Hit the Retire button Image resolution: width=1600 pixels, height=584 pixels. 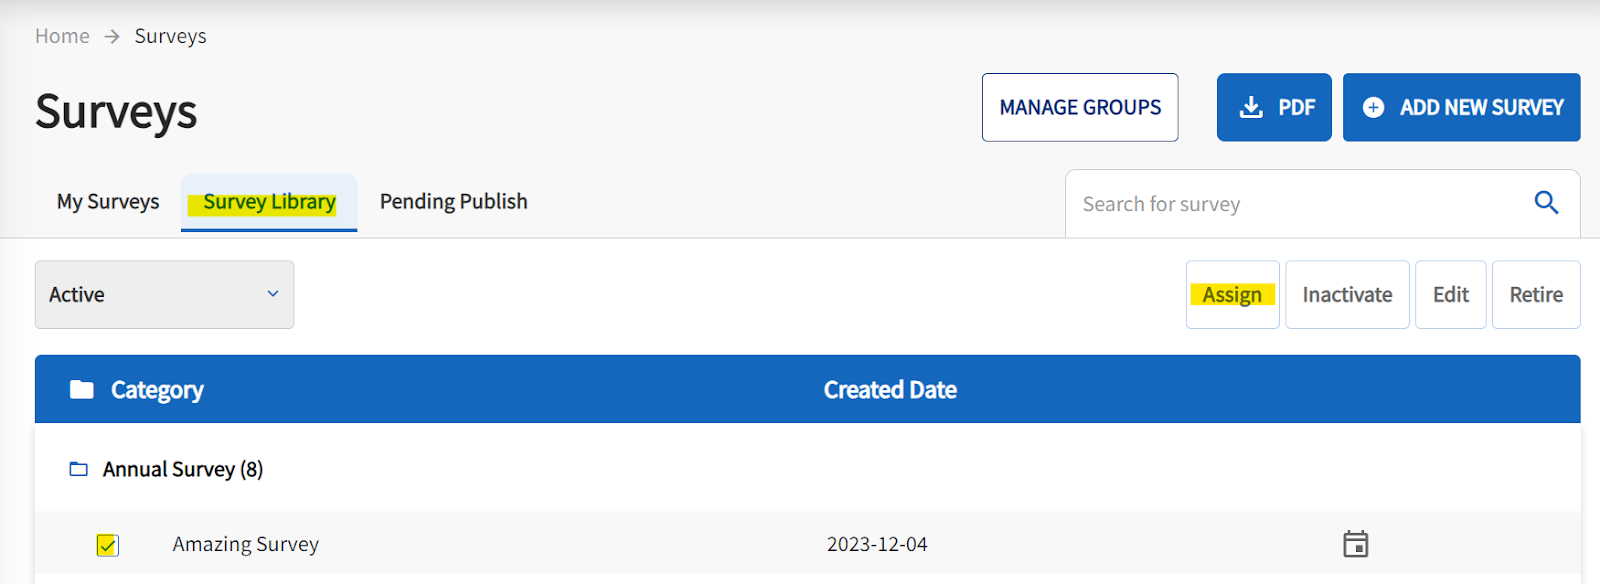click(1535, 295)
